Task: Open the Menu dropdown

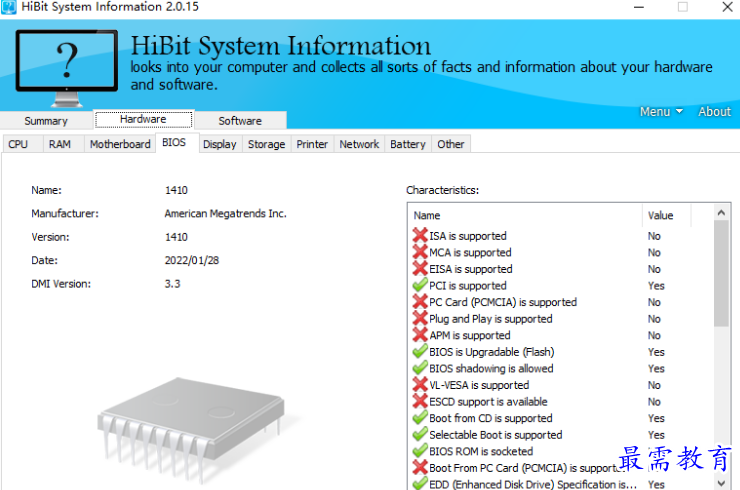Action: click(x=661, y=112)
